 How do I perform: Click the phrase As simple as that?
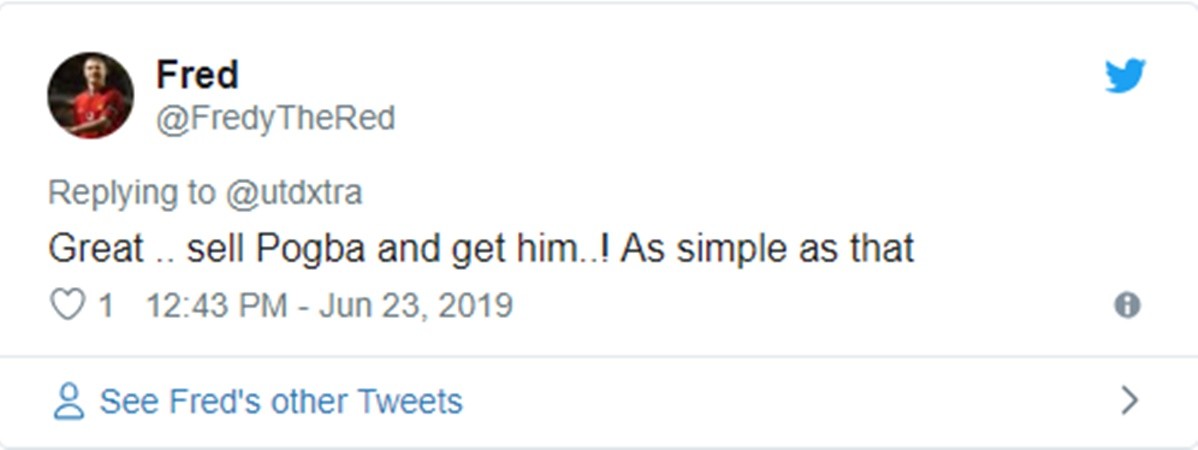coord(767,248)
